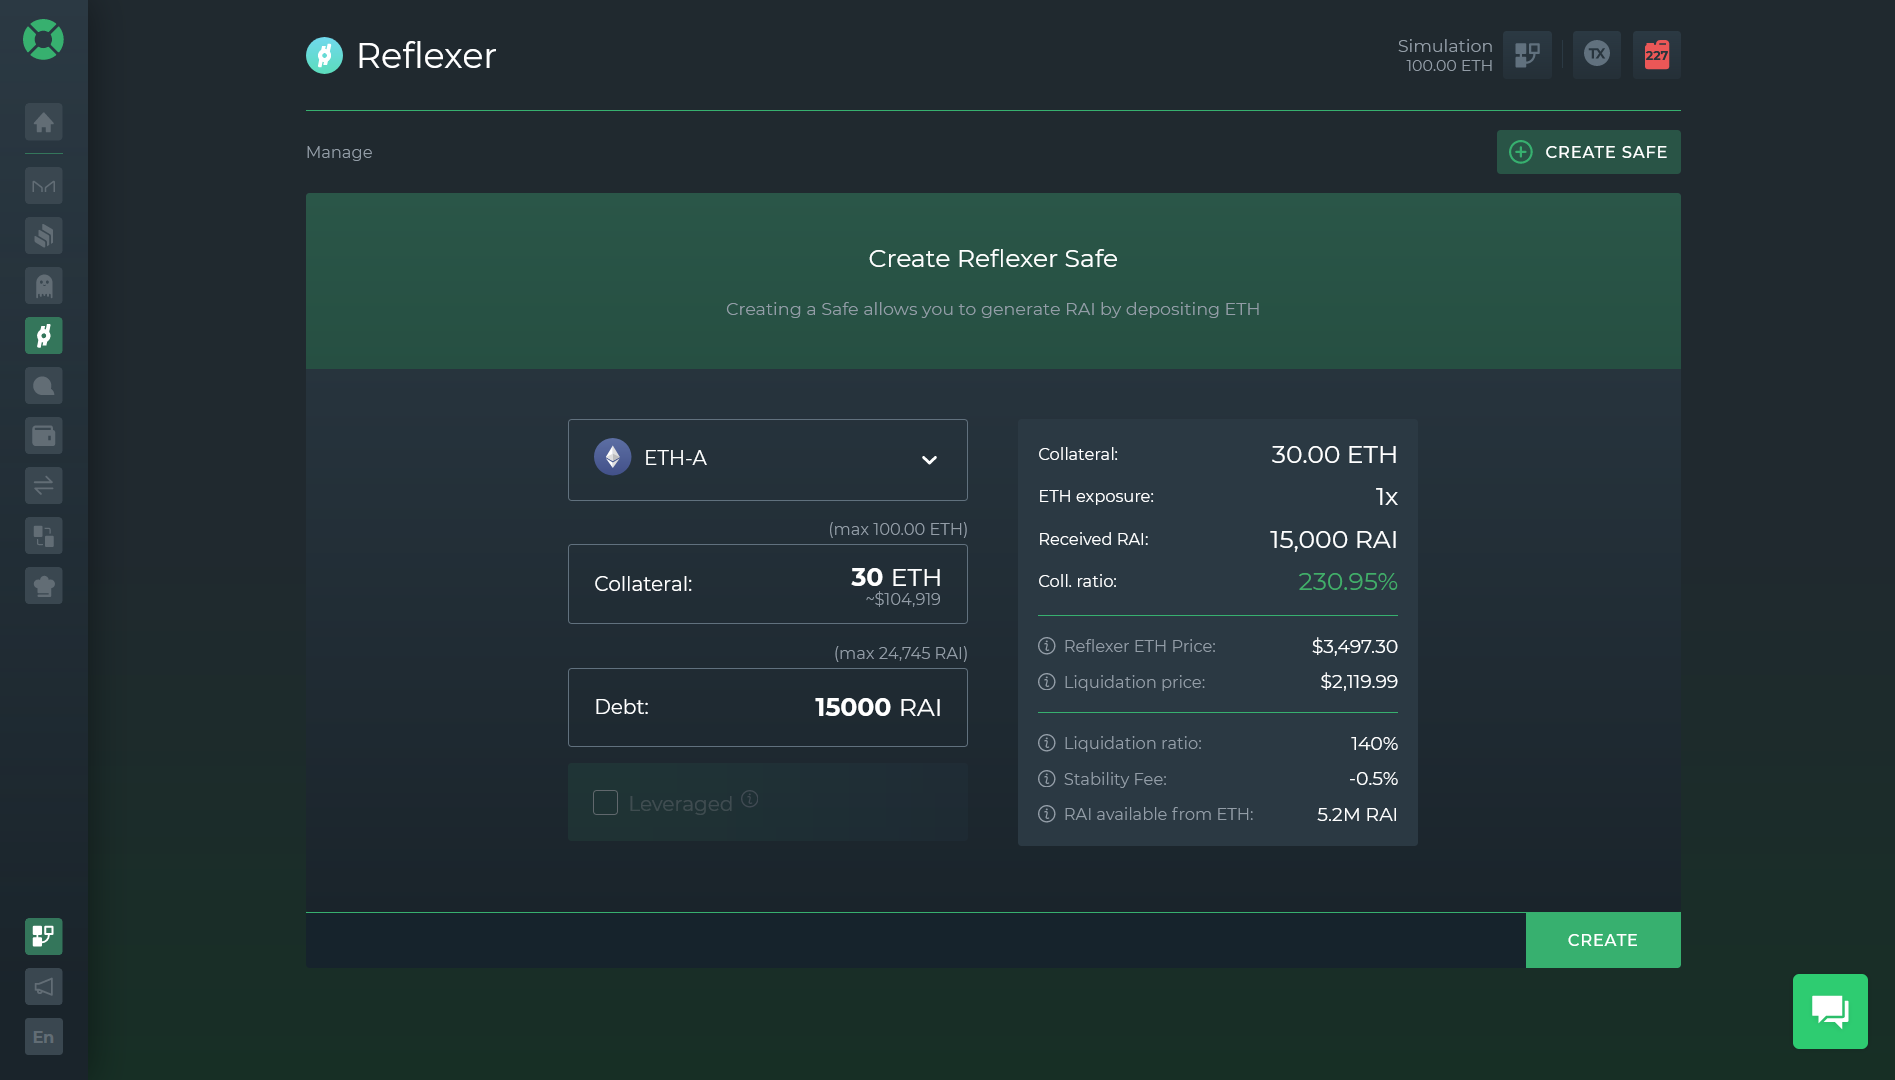Focus the Debt amount input field

[x=768, y=708]
